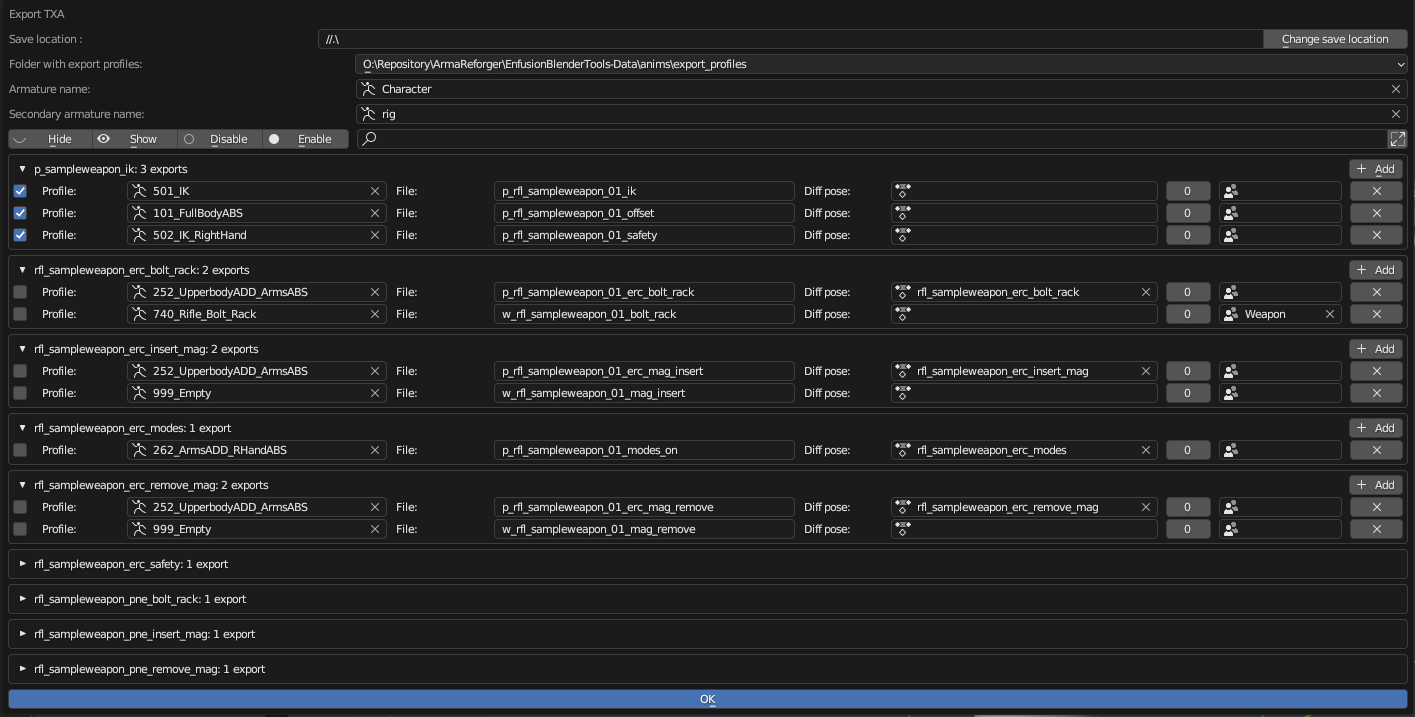Remove the 740_Rifle_Bolt_Rack export row

point(1376,314)
